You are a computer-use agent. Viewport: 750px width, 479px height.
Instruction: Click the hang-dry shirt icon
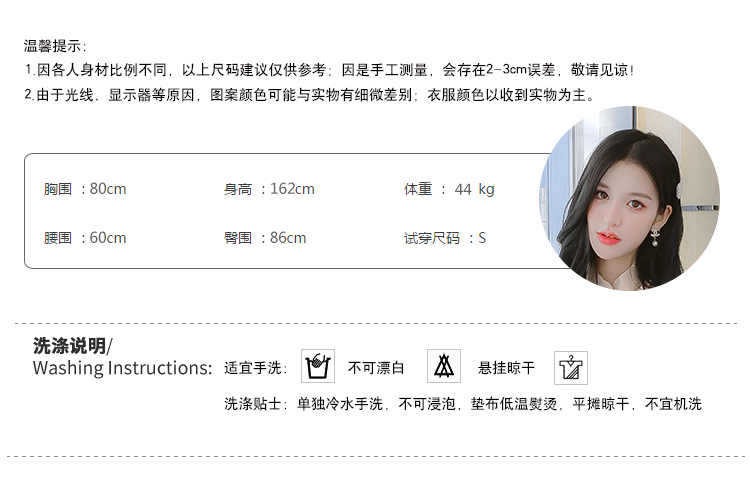[x=571, y=368]
